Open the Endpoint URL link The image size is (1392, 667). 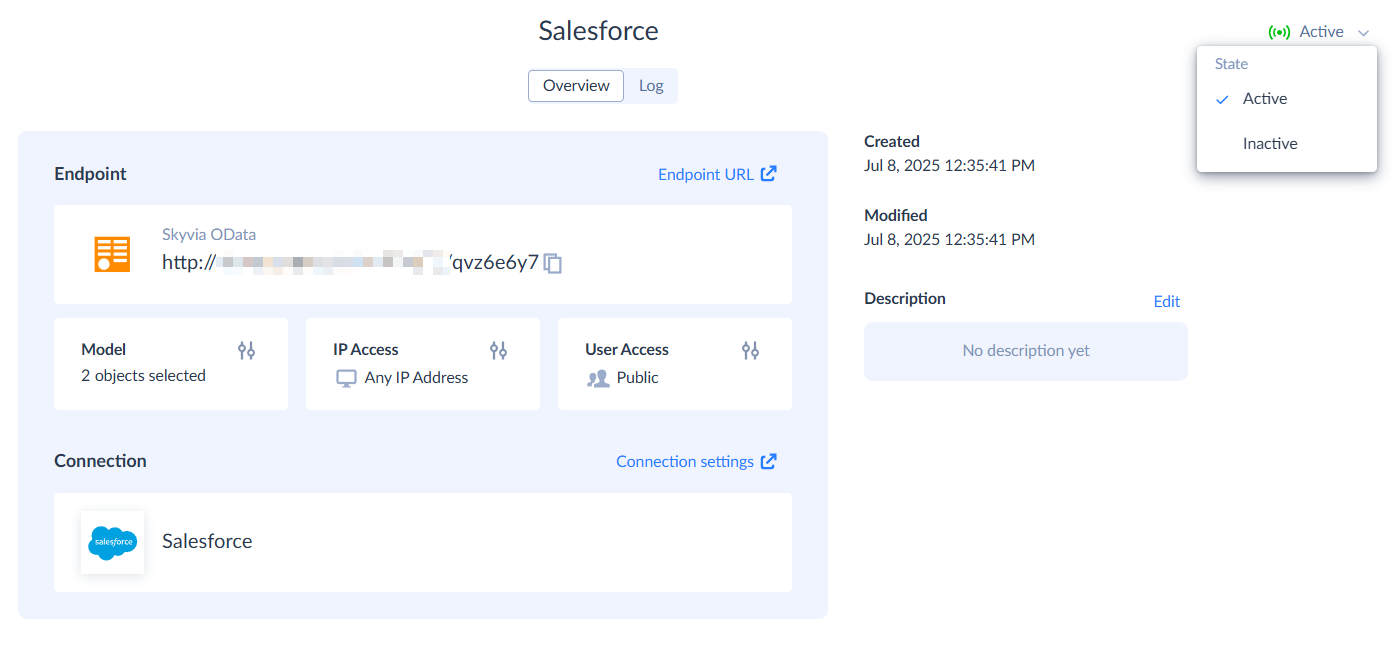click(x=706, y=174)
